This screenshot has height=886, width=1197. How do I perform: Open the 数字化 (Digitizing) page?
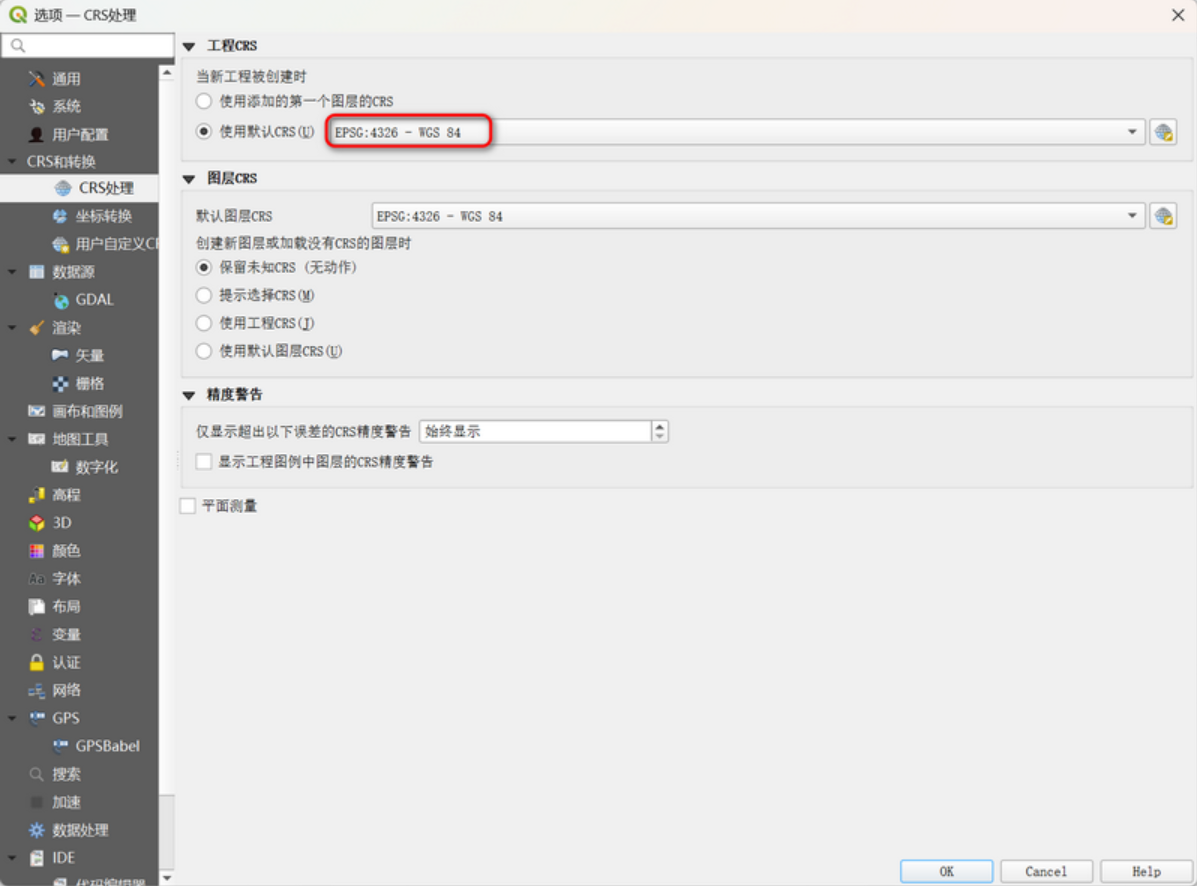95,467
